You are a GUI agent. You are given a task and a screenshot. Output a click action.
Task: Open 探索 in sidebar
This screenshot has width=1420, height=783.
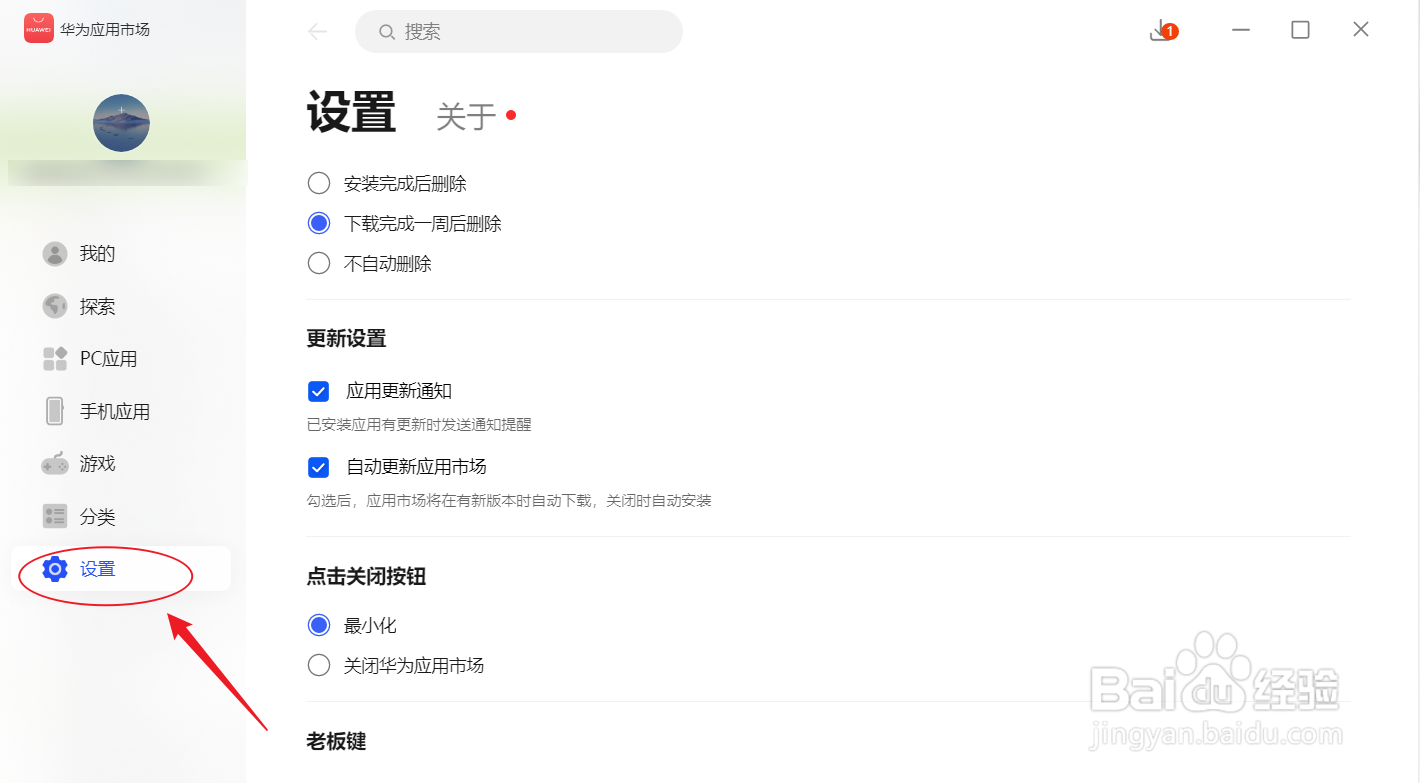coord(121,306)
